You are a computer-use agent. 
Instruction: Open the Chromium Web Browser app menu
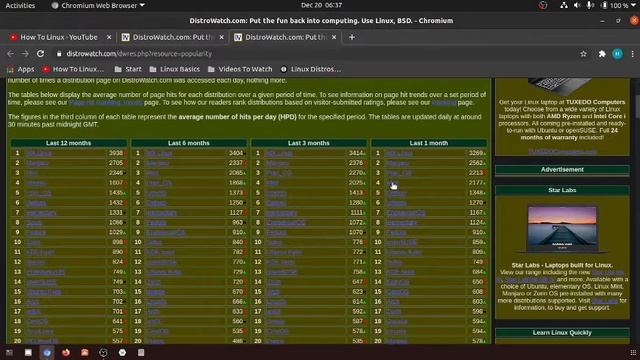[98, 5]
